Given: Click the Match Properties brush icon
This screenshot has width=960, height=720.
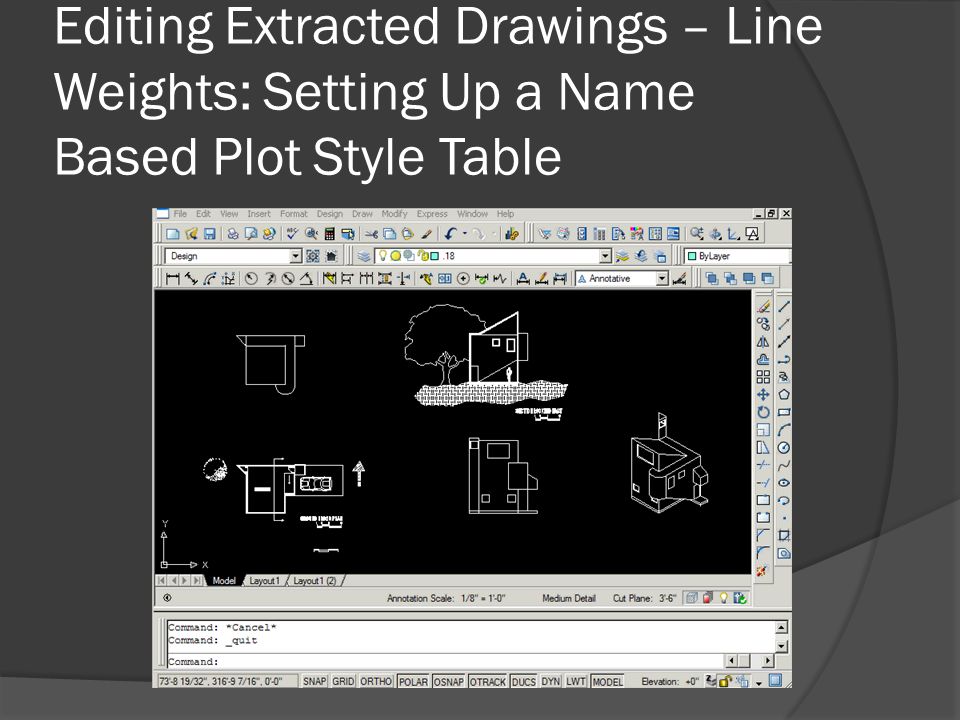Looking at the screenshot, I should tap(427, 234).
